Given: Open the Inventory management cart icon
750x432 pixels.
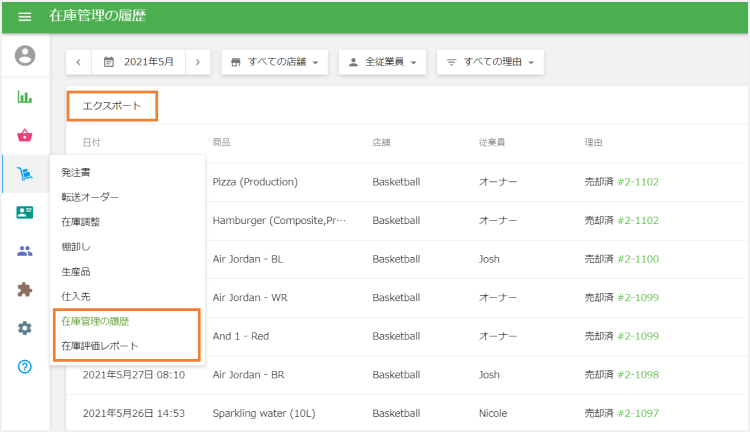Looking at the screenshot, I should [25, 174].
